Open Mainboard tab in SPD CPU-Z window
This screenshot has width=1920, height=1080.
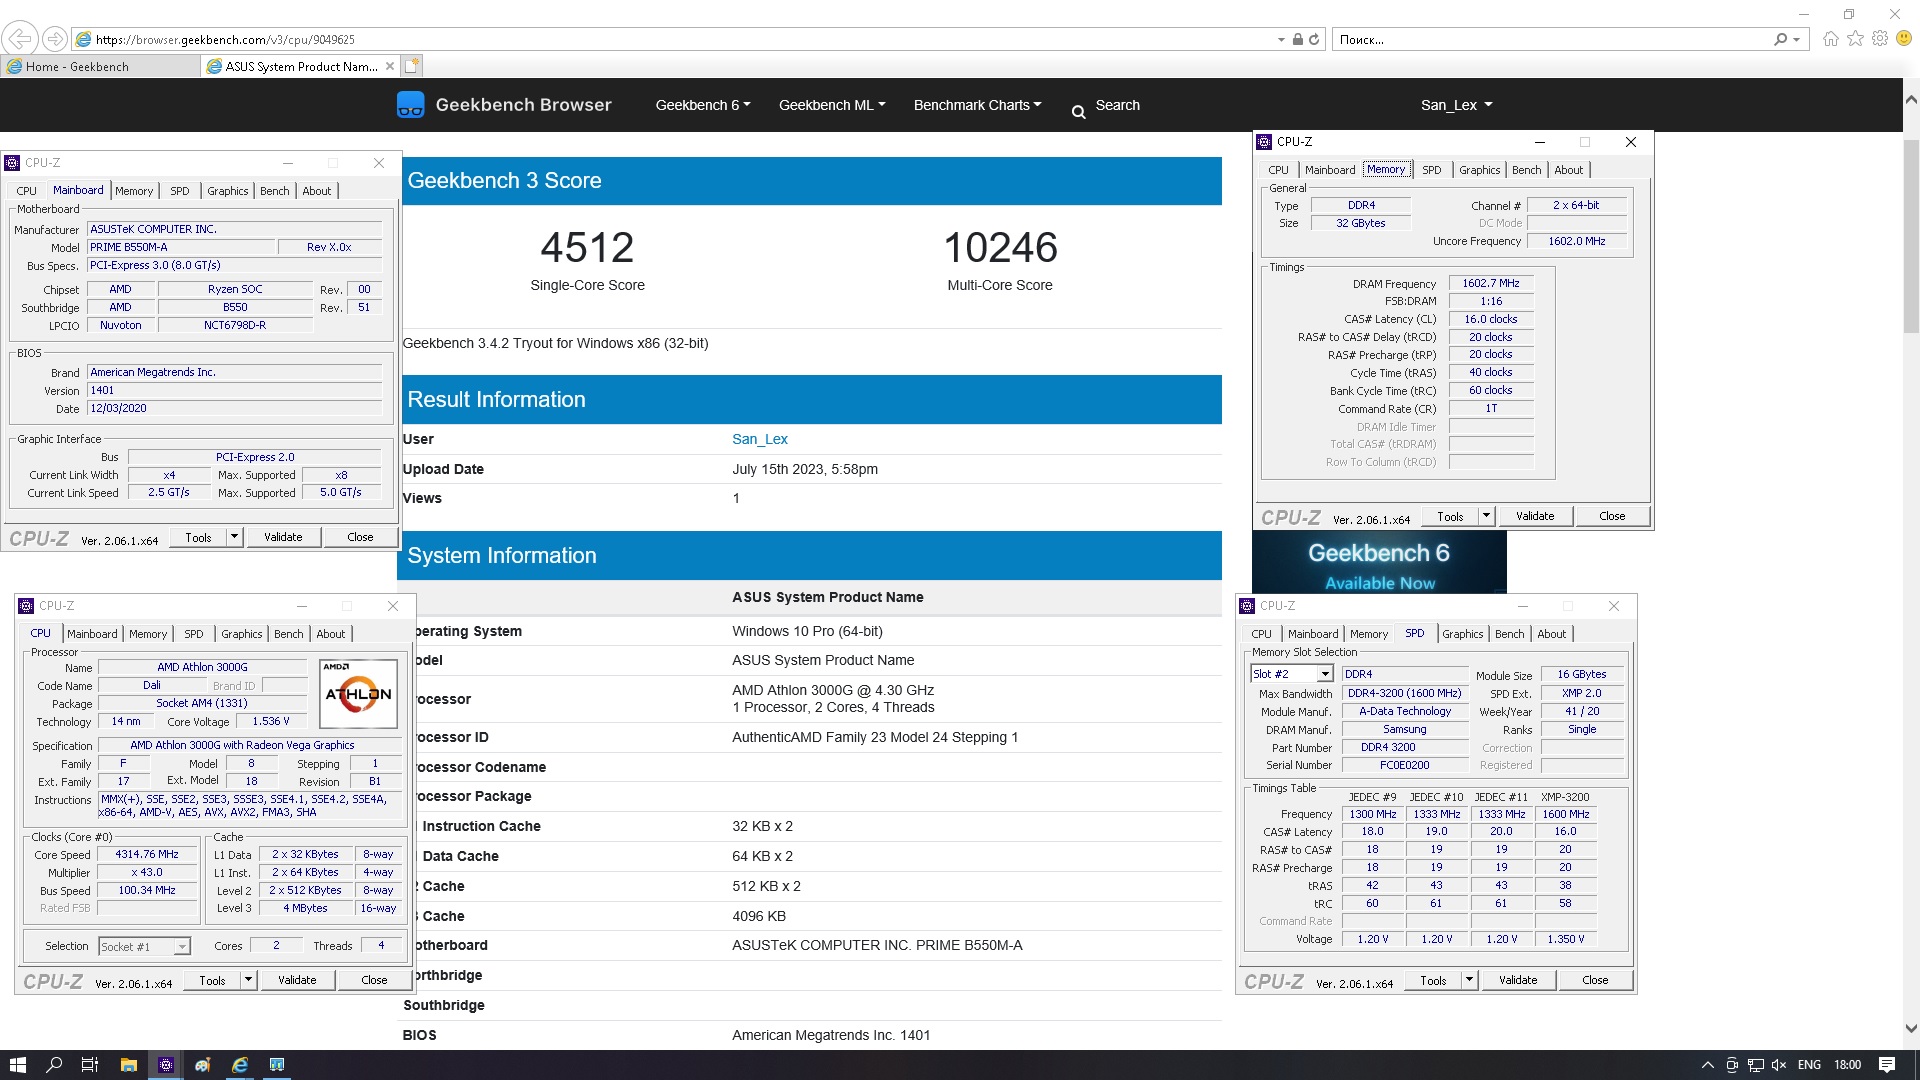click(x=1312, y=634)
